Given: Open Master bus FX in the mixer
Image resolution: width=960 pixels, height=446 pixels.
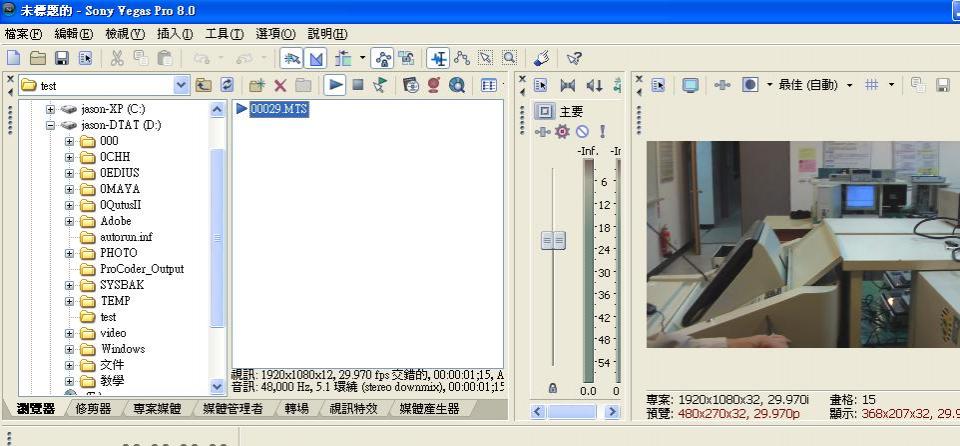Looking at the screenshot, I should click(x=542, y=132).
